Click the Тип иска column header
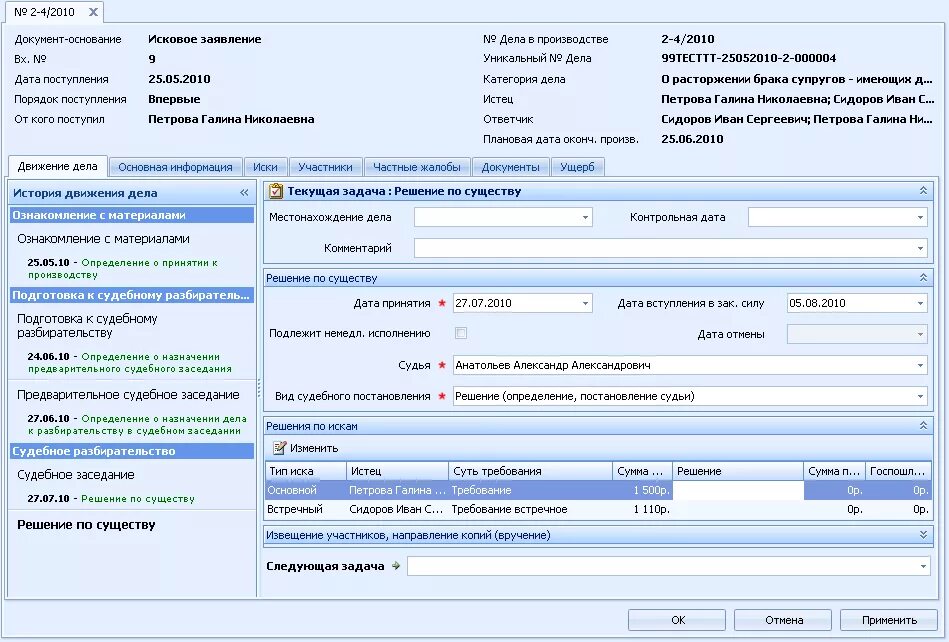Screen dimensions: 949x642 (x=306, y=471)
